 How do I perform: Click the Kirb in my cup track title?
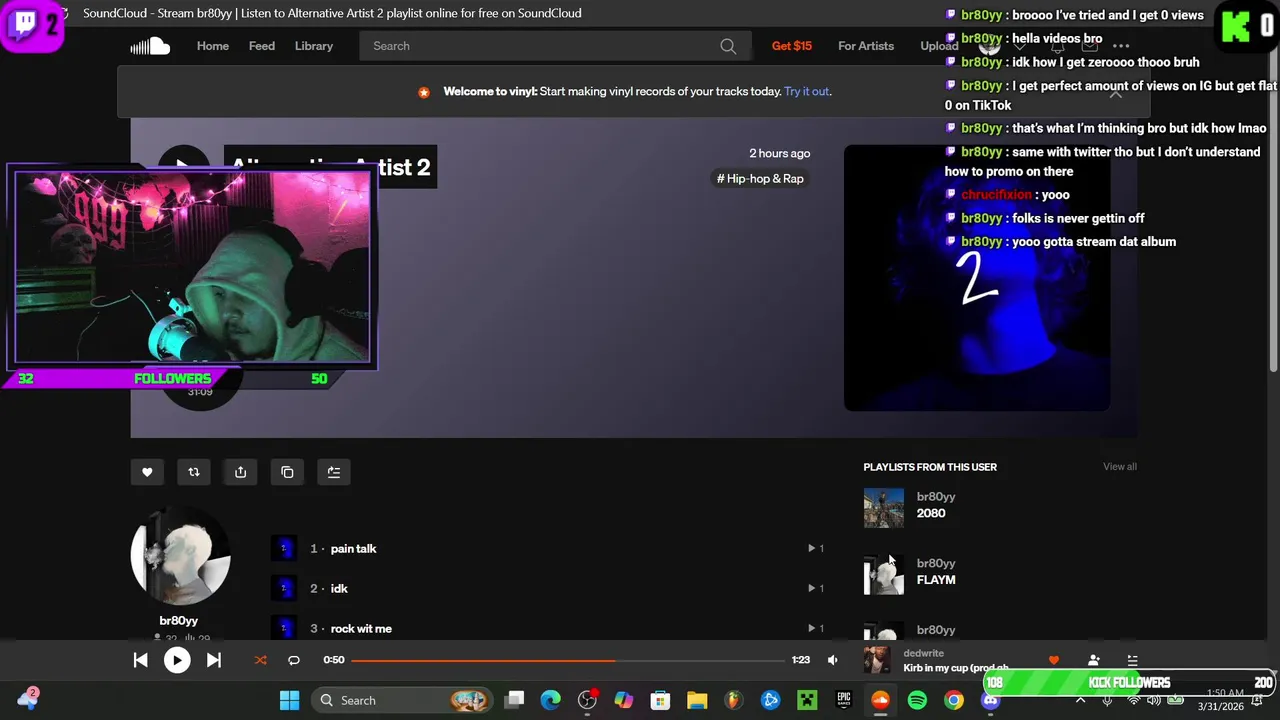(x=955, y=668)
